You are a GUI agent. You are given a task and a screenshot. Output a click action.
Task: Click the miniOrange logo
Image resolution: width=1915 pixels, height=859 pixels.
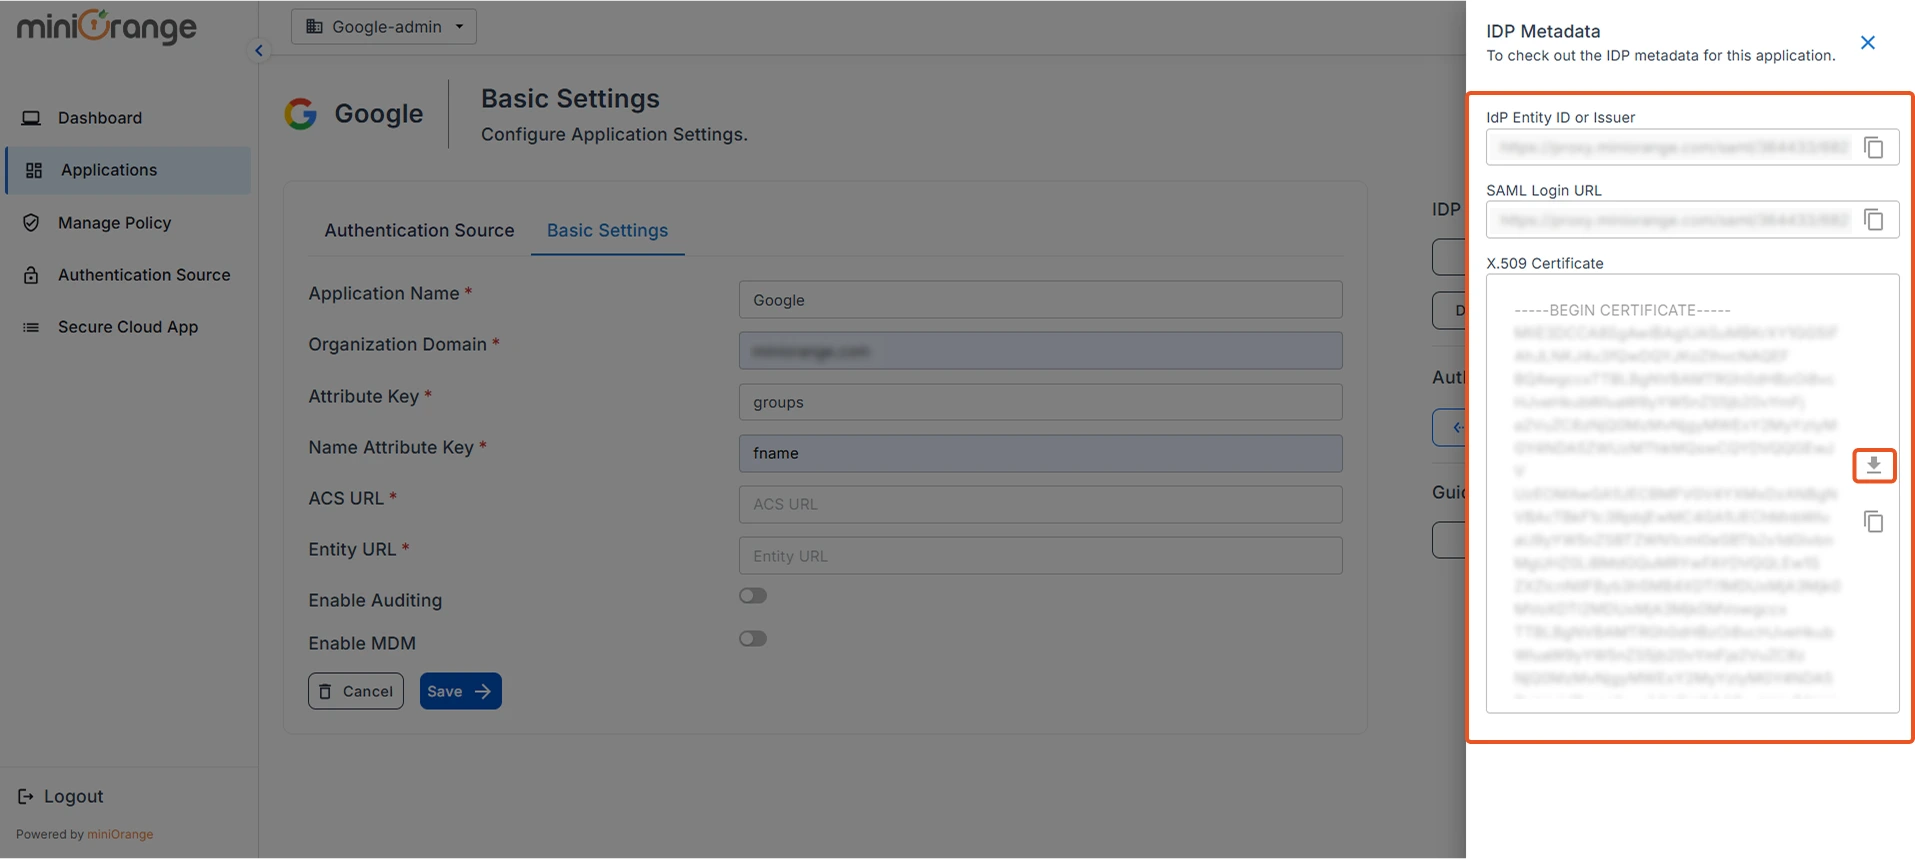point(106,27)
